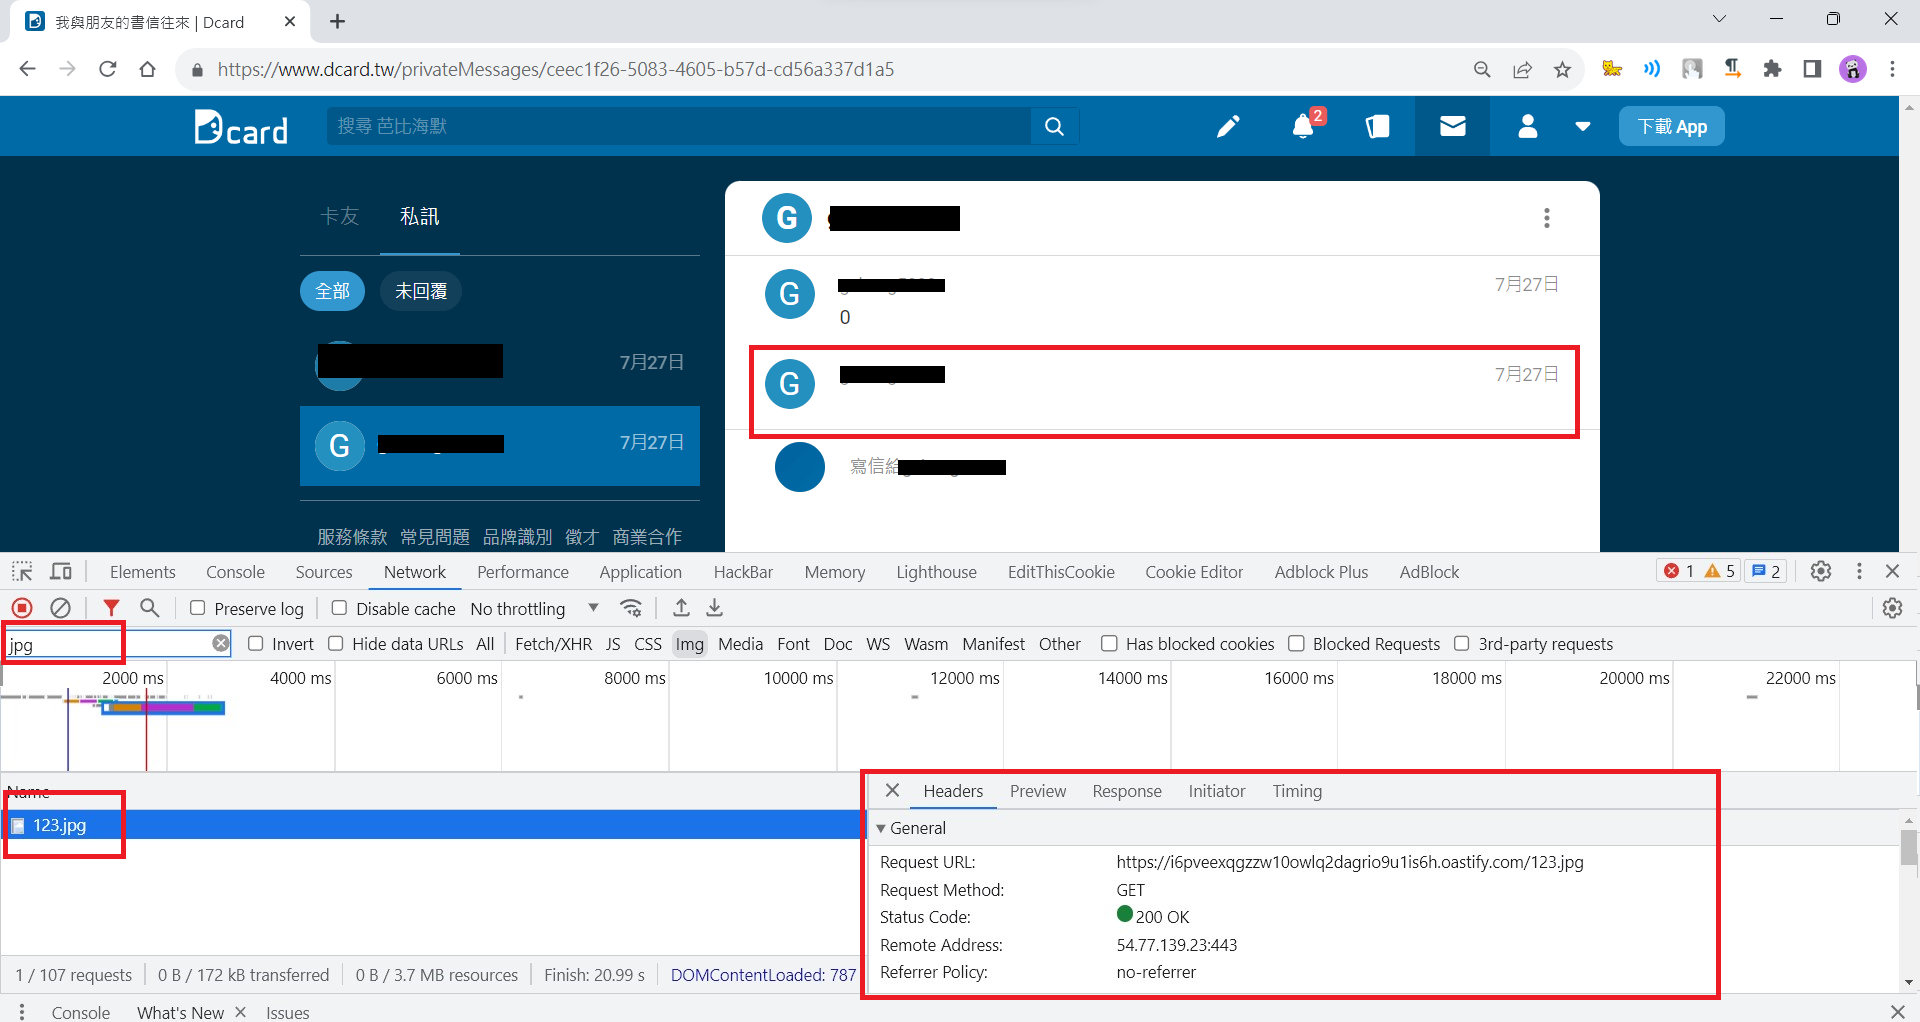Click the Dcard search box
The height and width of the screenshot is (1022, 1920).
point(679,126)
